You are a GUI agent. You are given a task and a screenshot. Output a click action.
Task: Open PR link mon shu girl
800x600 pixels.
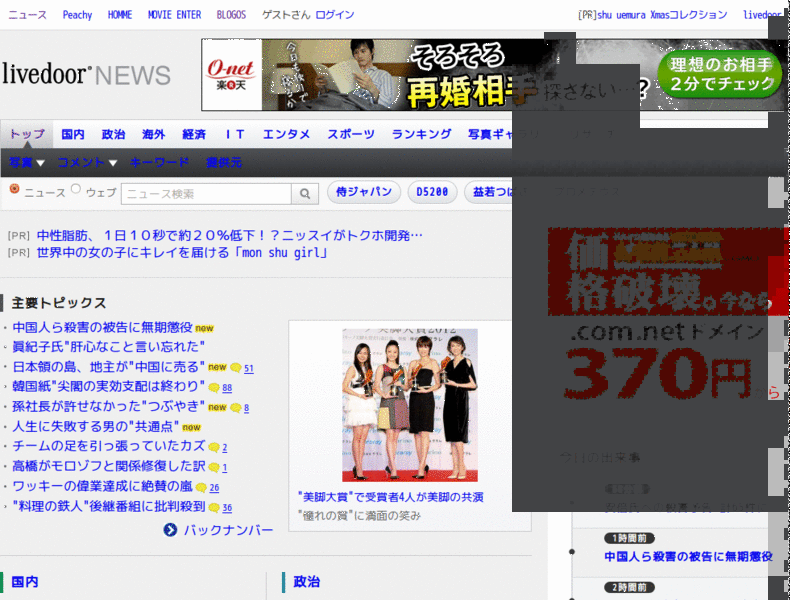click(182, 253)
